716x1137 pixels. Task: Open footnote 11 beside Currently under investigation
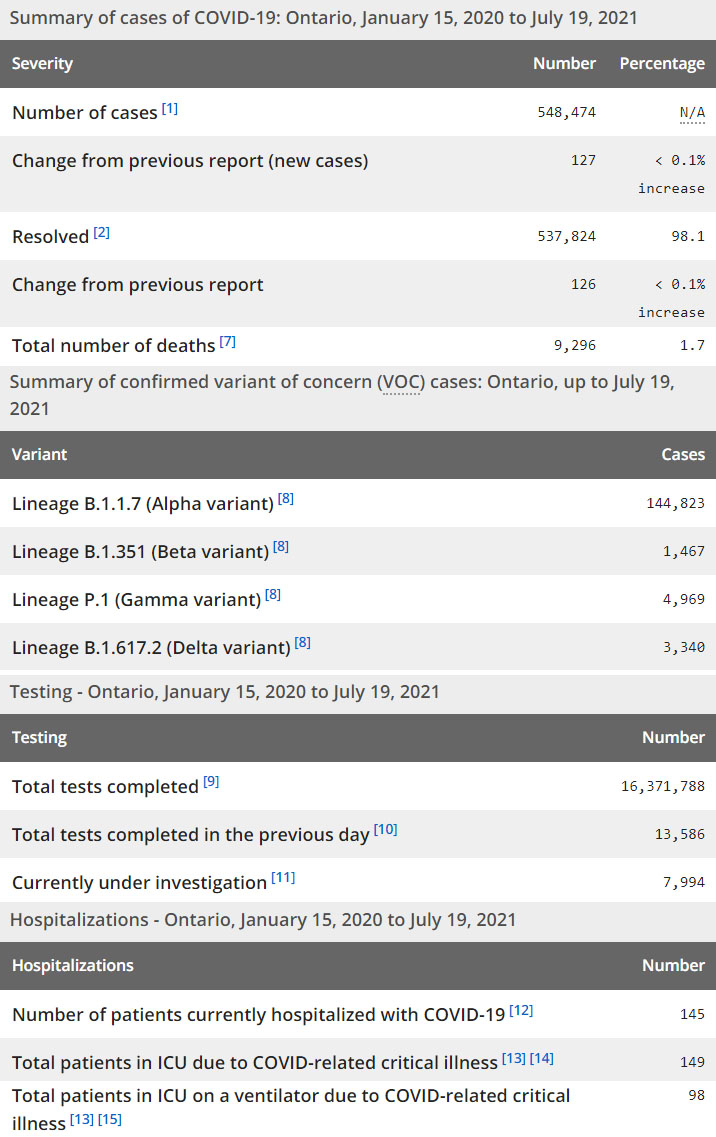pos(283,878)
